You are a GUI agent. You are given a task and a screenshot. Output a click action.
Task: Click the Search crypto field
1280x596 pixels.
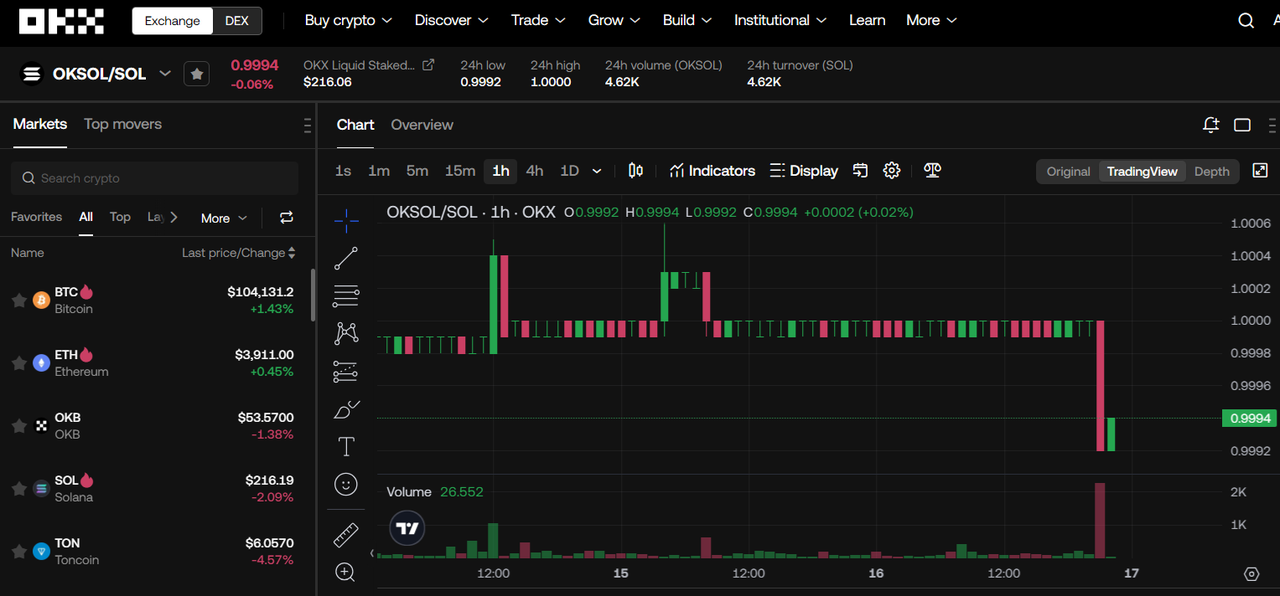tap(155, 178)
